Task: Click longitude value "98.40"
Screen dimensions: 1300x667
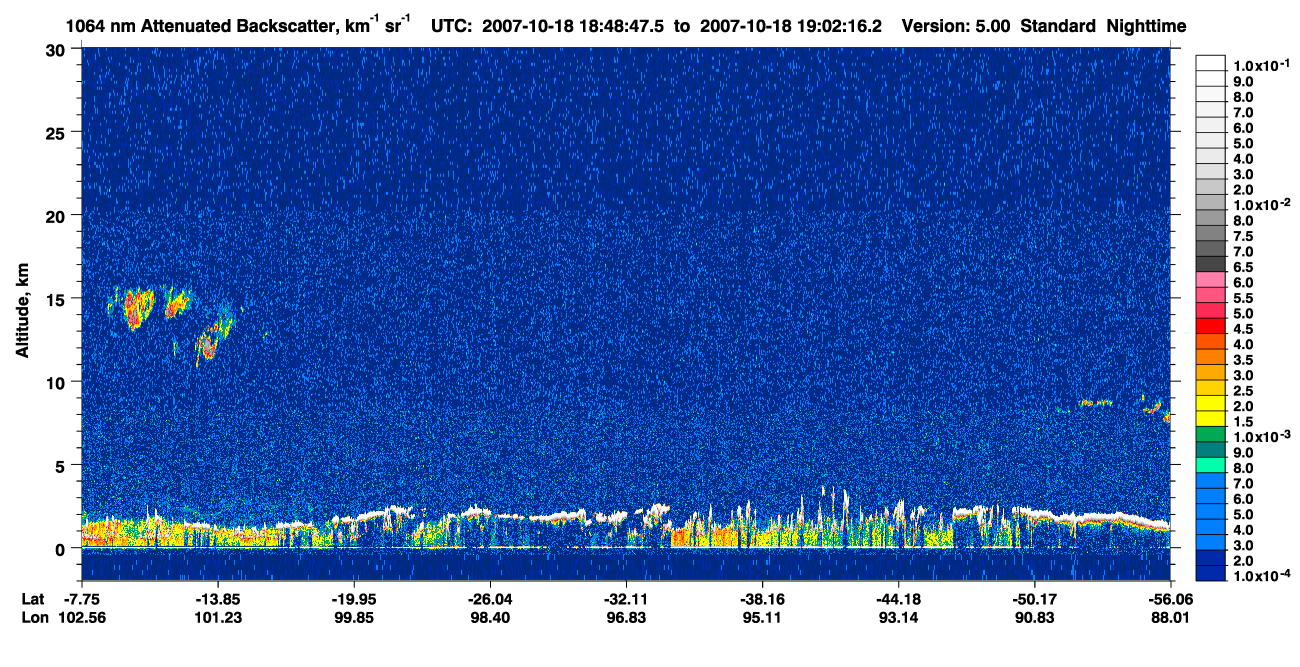Action: 490,618
